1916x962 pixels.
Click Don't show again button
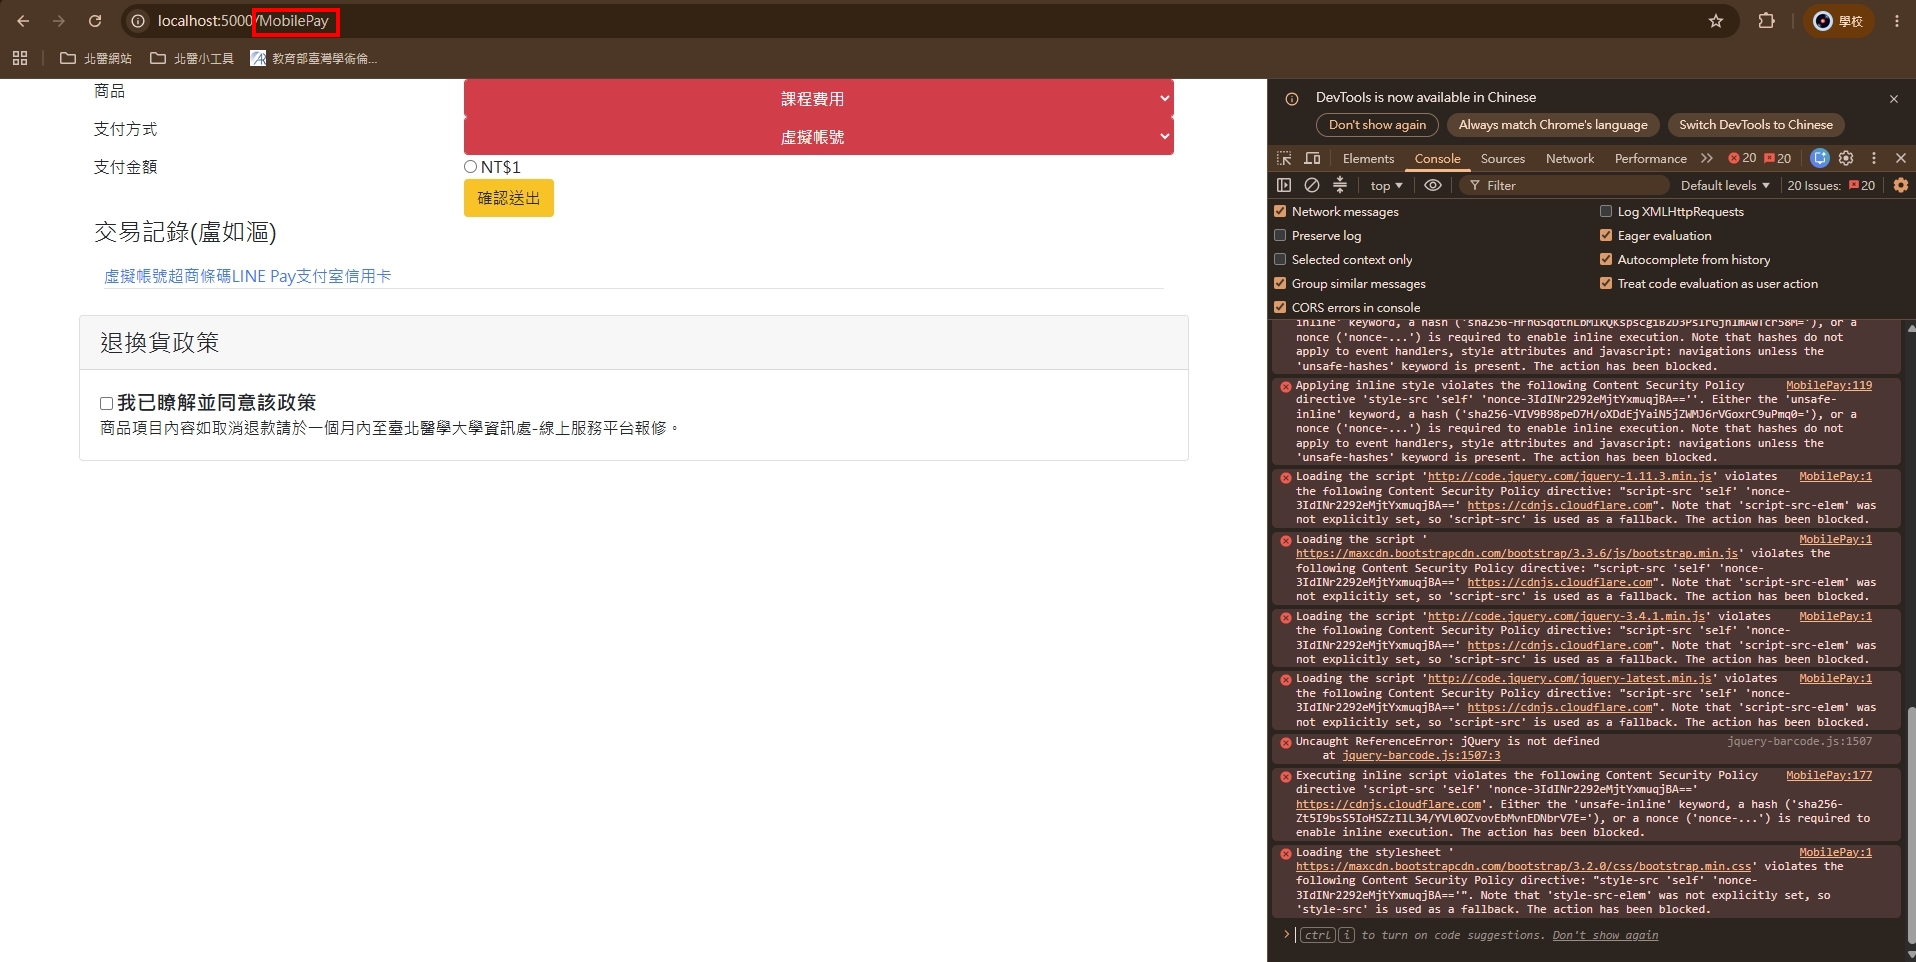point(1377,125)
